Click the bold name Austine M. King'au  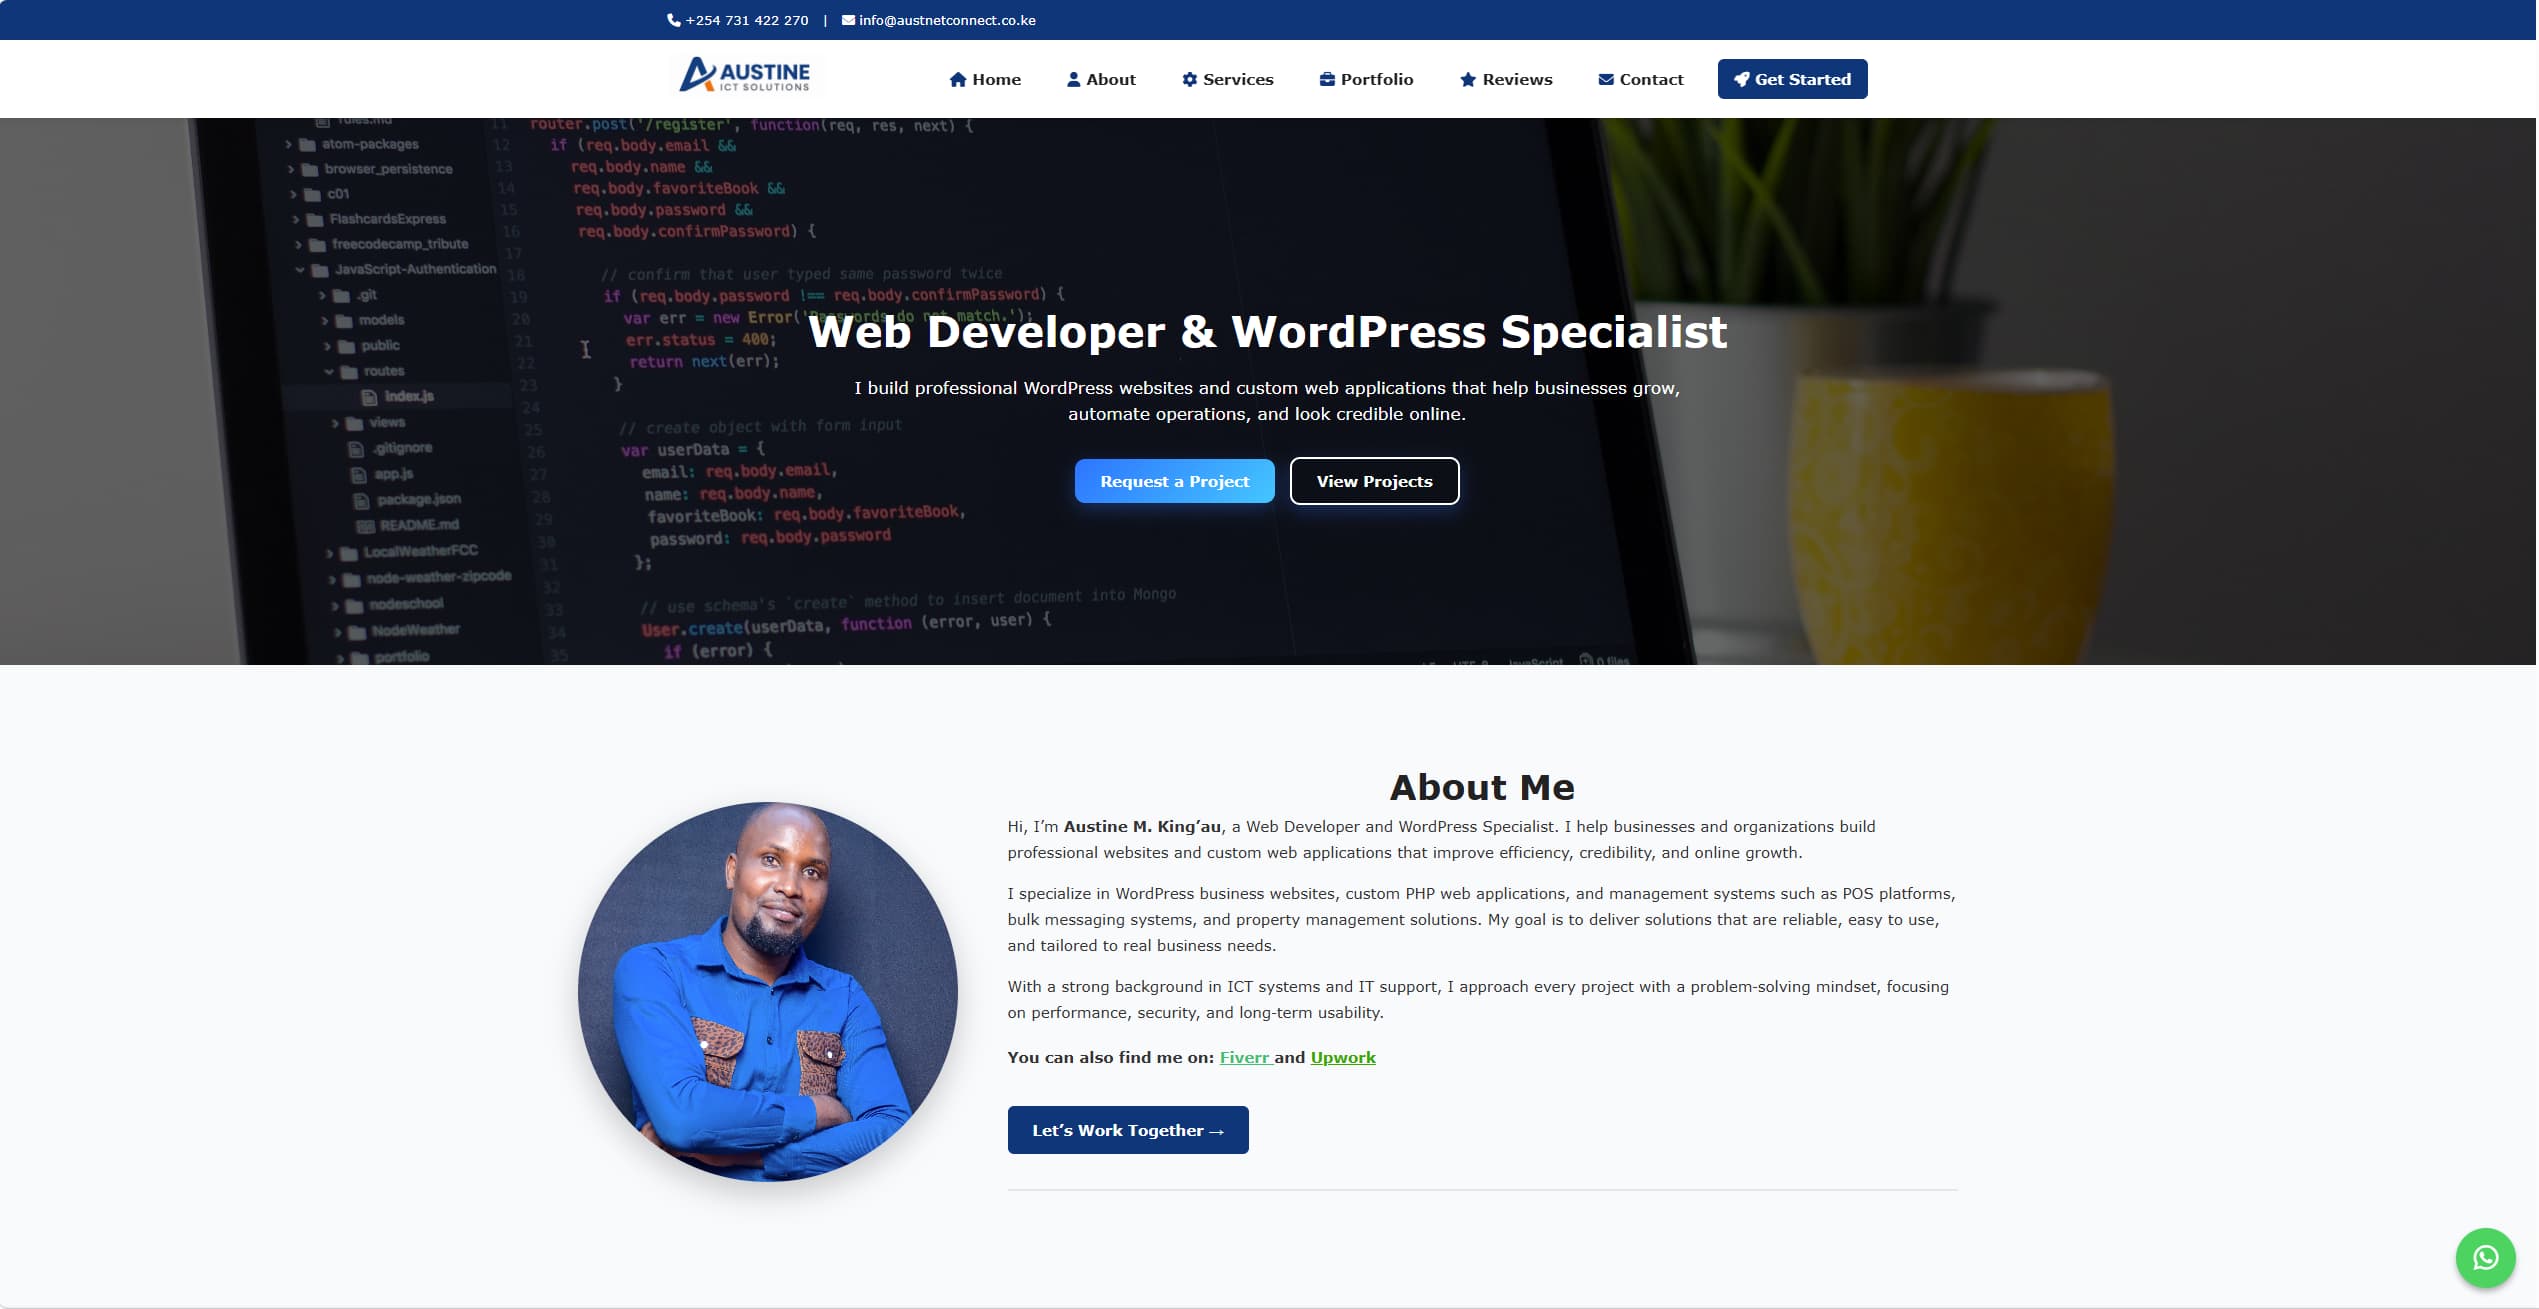(1142, 827)
